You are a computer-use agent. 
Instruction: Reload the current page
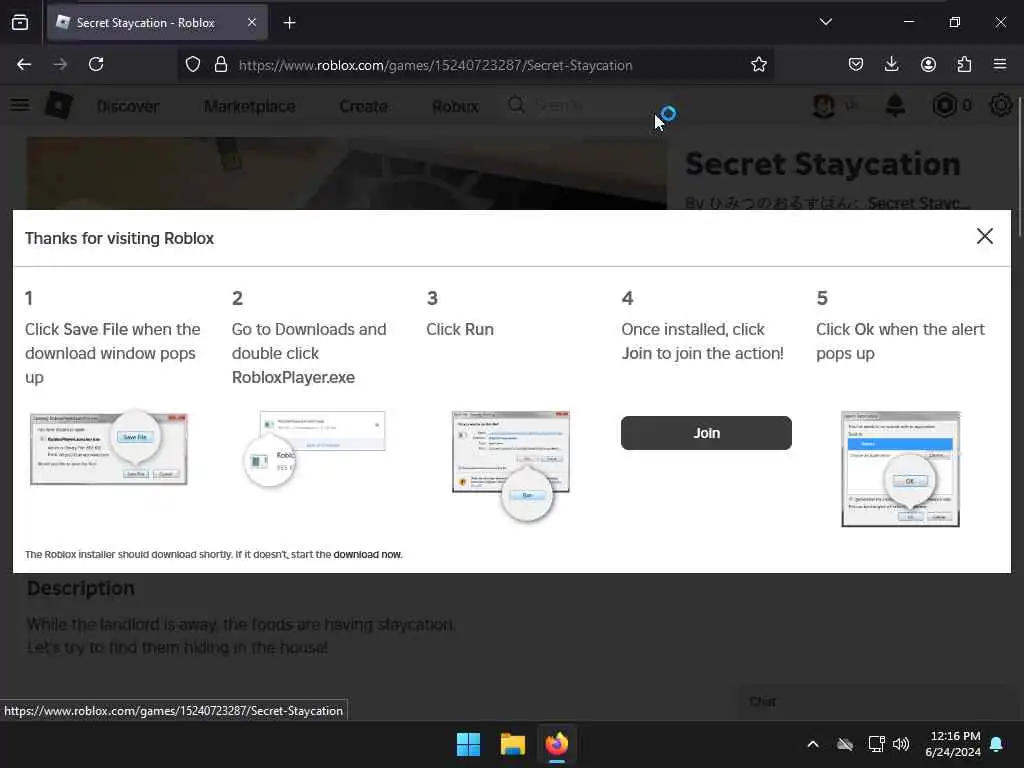click(96, 65)
